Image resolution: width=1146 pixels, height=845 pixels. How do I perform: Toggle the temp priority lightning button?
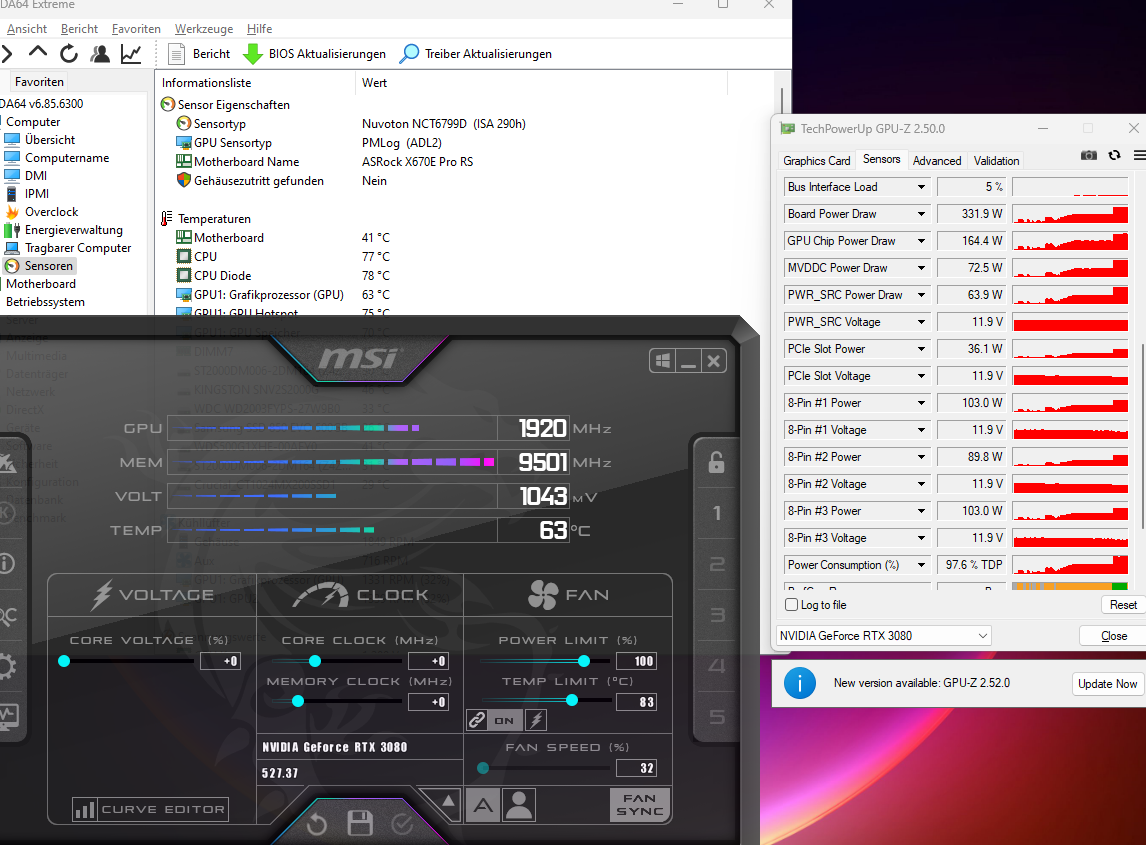coord(536,720)
